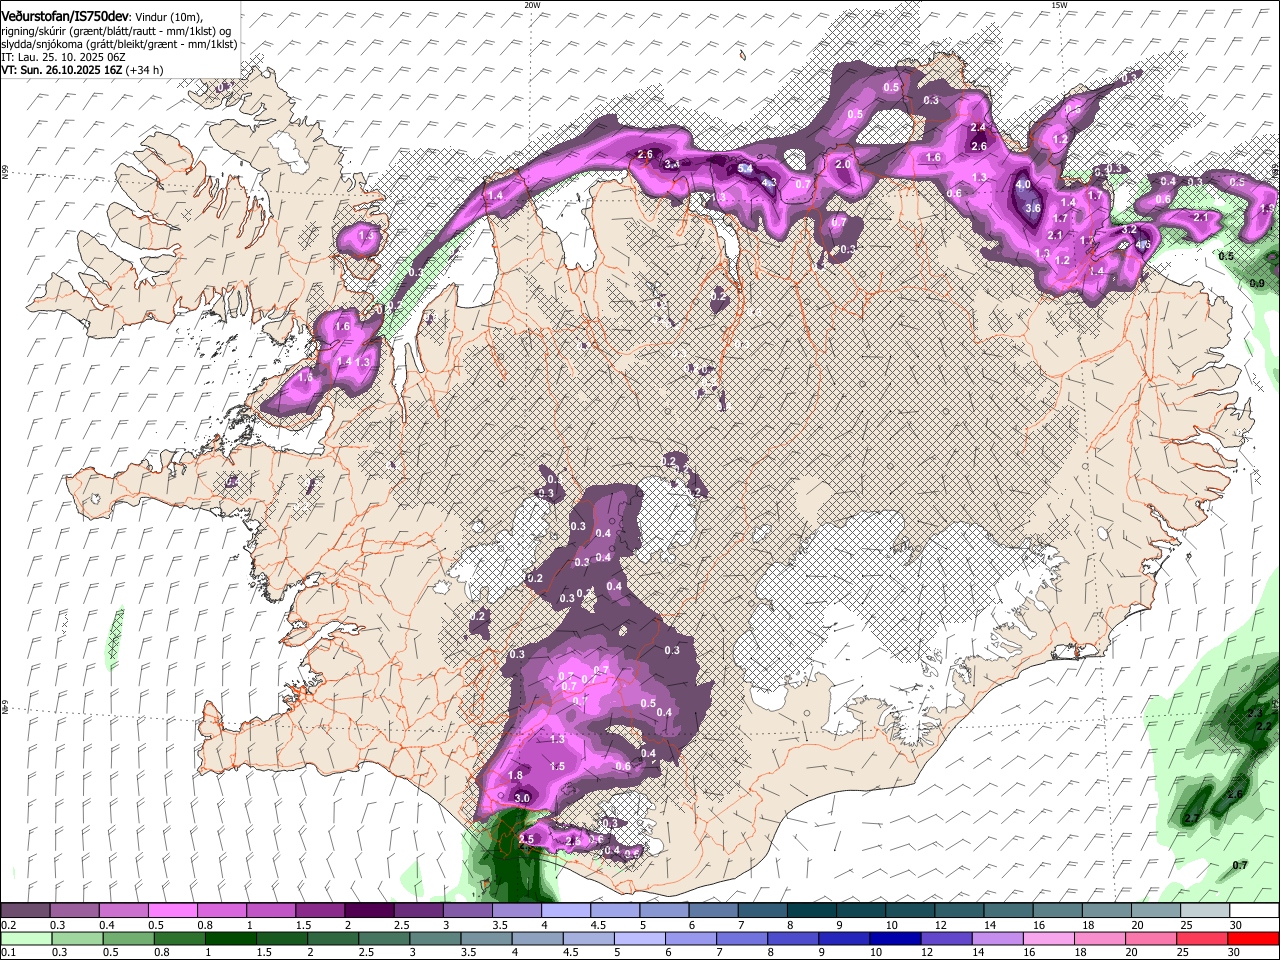This screenshot has height=960, width=1280.
Task: Click the 2.5–3 swatch on the rain scale
Action: click(x=383, y=938)
